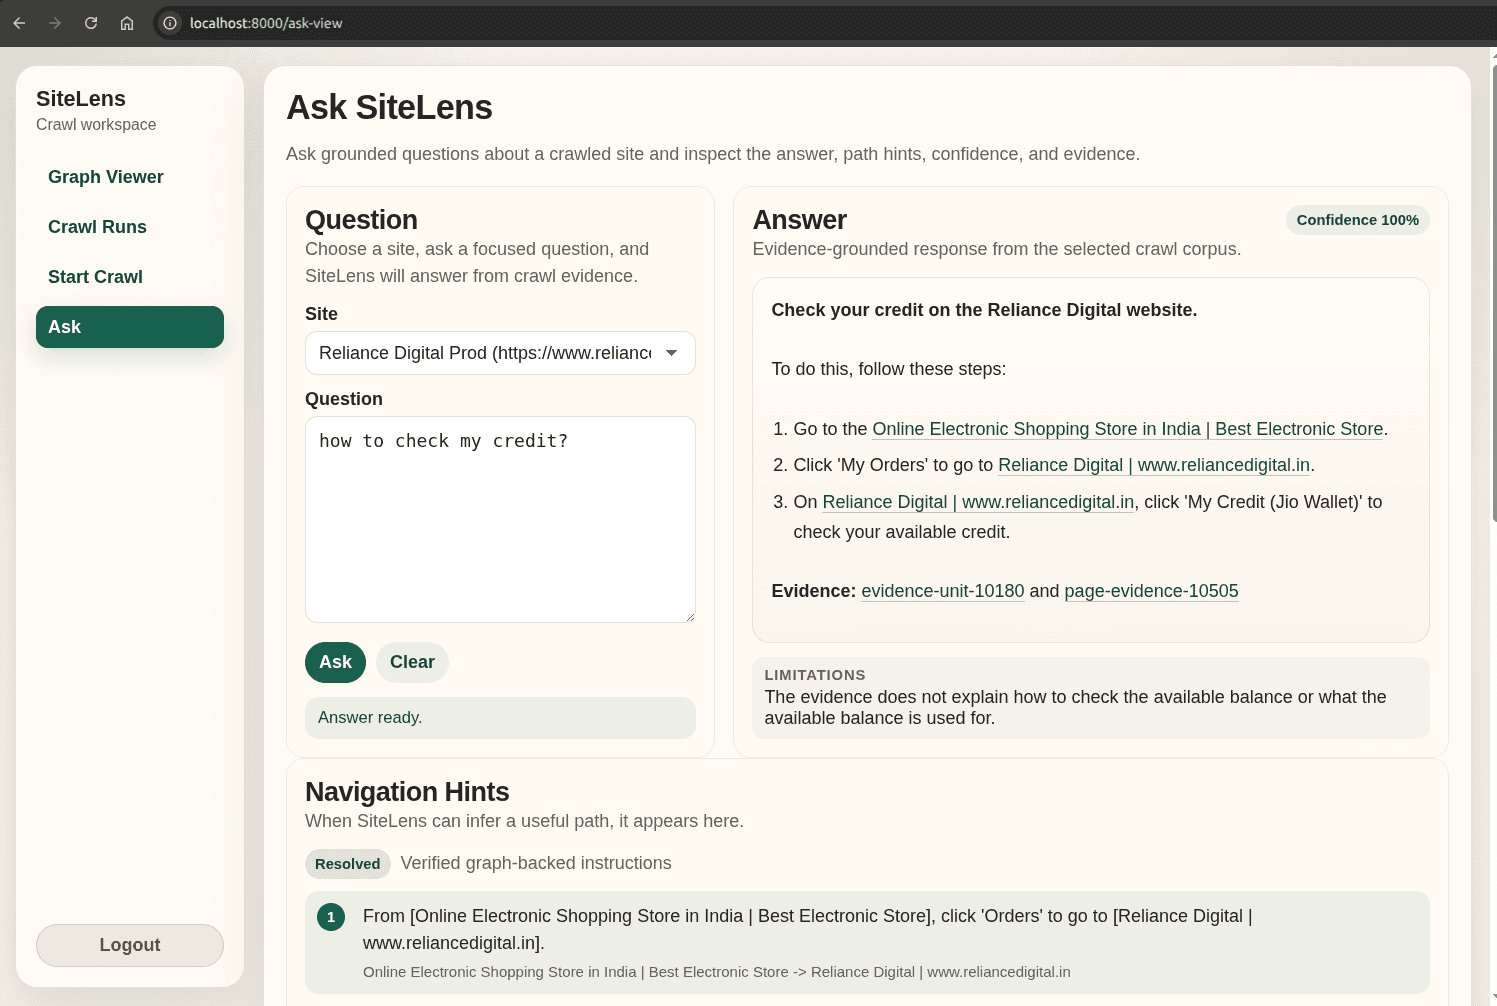
Task: Log out using Logout button
Action: (x=130, y=945)
